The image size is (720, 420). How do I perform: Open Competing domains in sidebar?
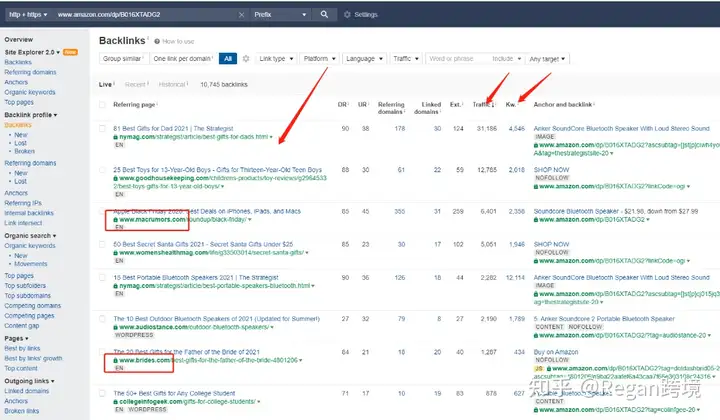(x=33, y=306)
